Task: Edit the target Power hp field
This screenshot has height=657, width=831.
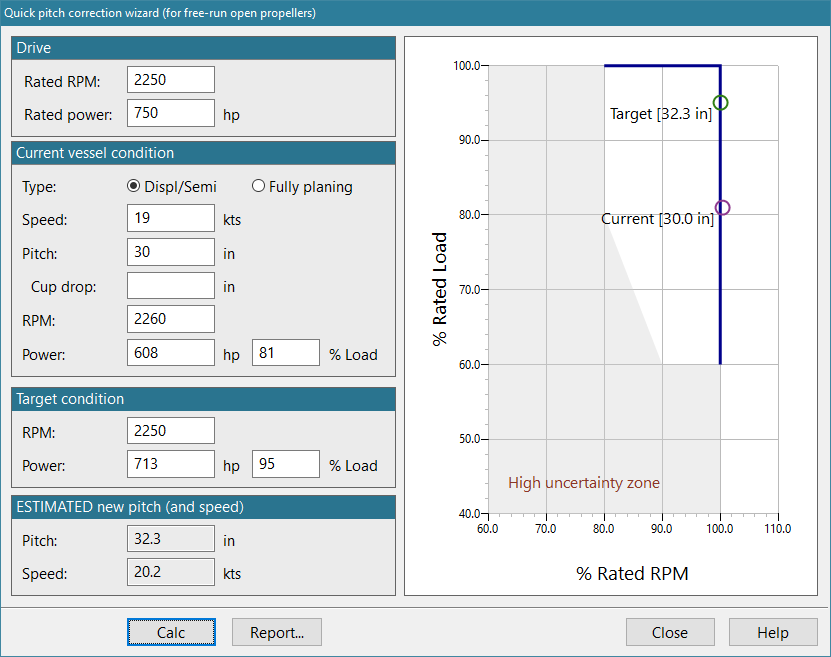Action: point(171,464)
